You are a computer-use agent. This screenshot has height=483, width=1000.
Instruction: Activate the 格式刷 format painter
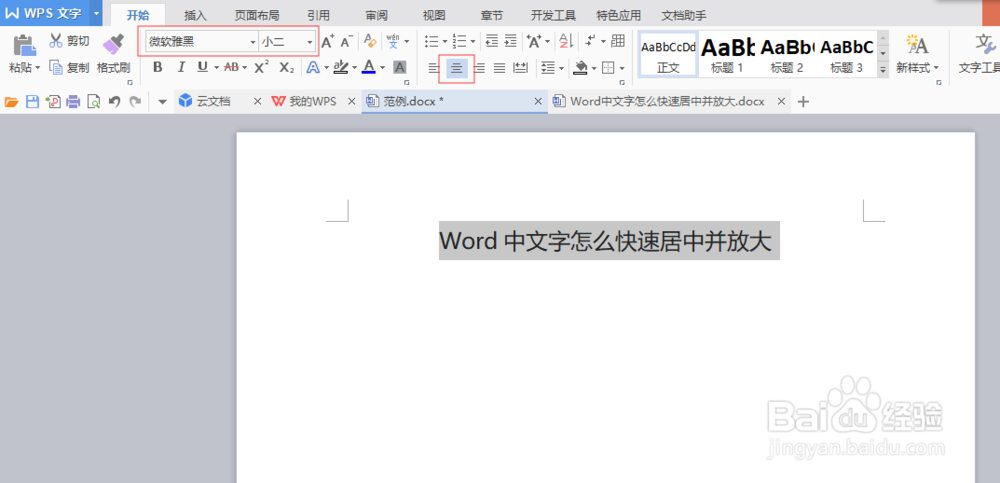click(114, 54)
